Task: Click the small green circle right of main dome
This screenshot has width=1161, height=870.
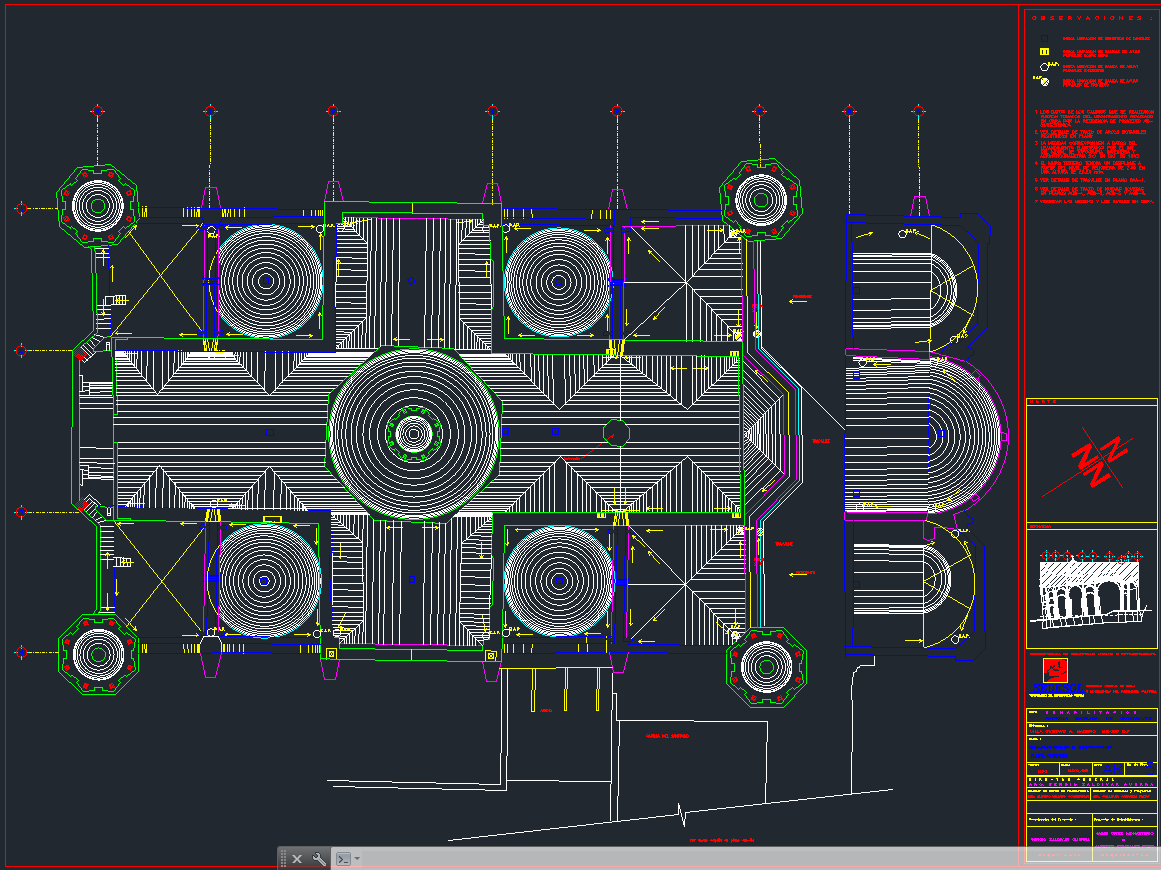Action: (616, 433)
